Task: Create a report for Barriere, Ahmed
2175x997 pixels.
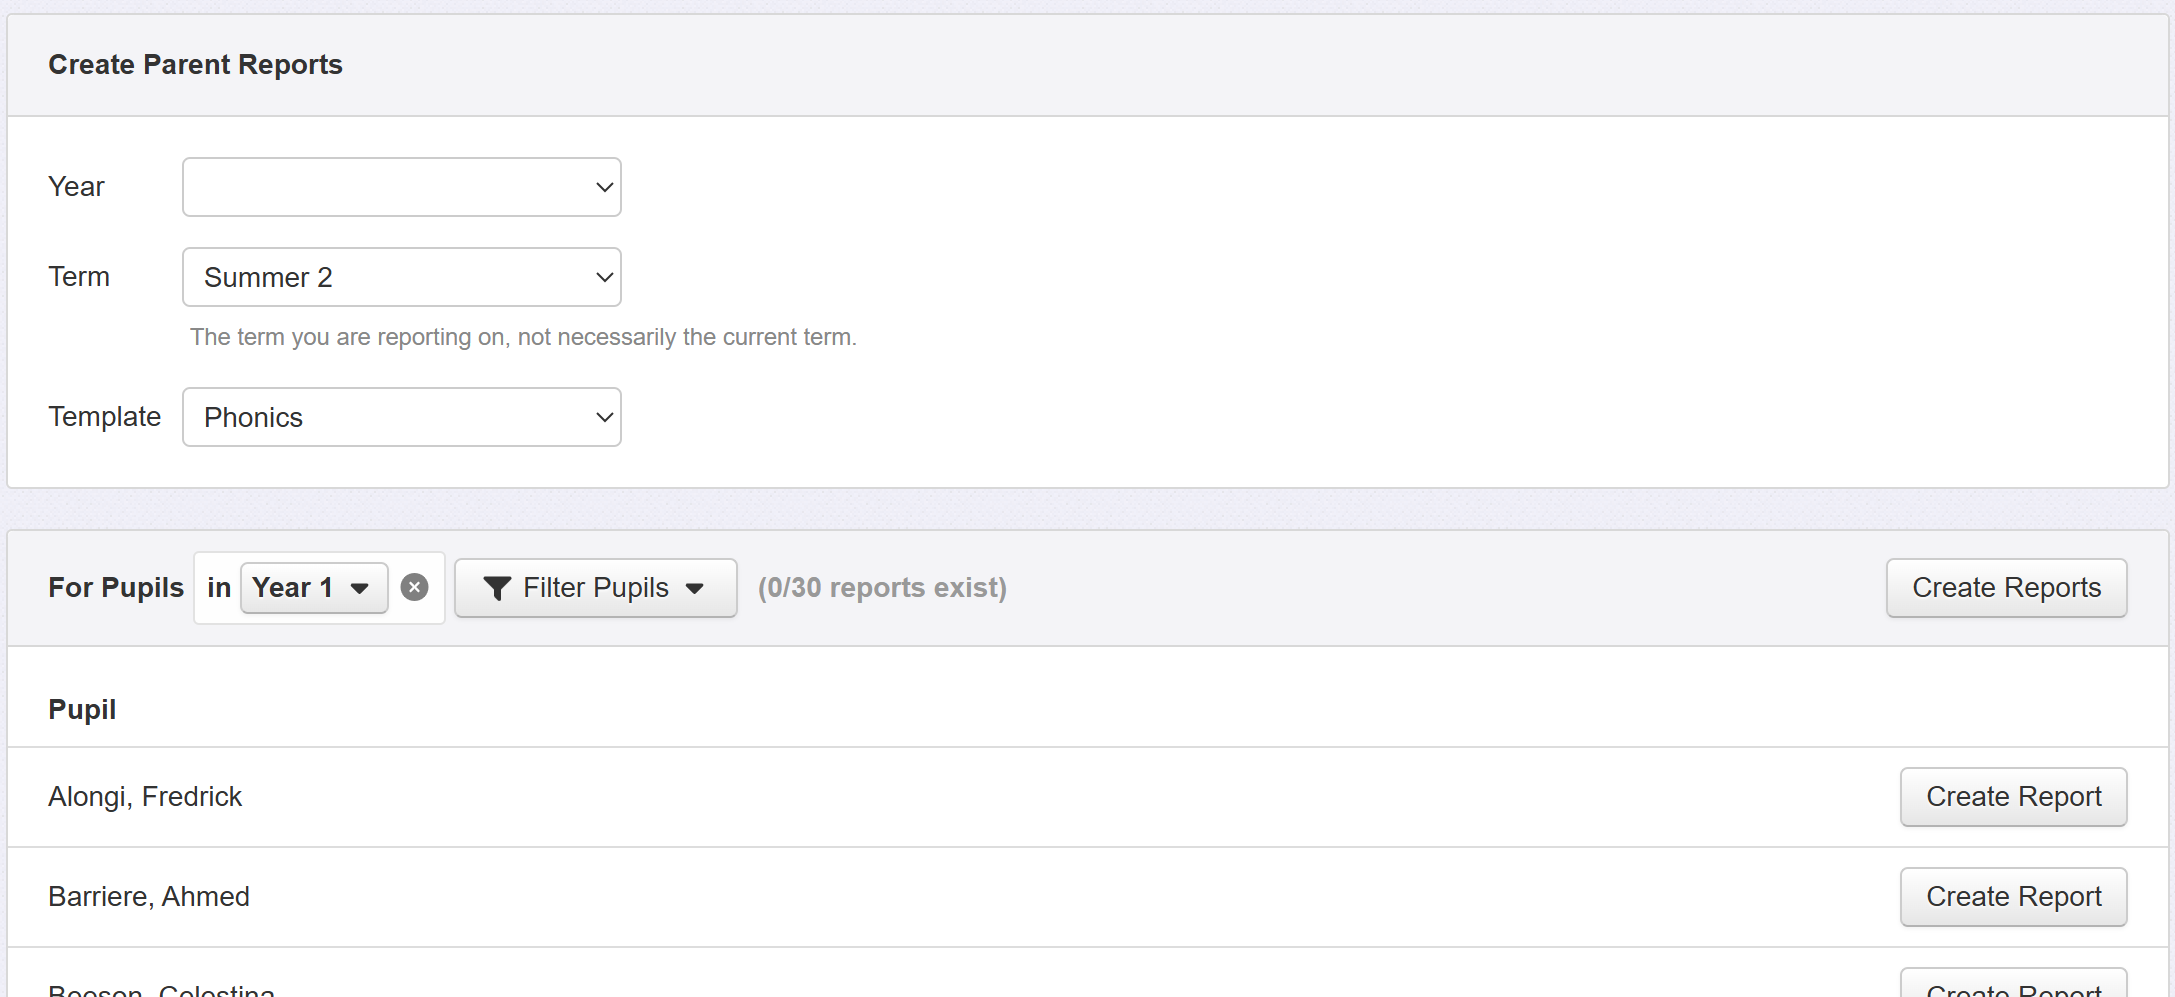Action: point(2013,897)
